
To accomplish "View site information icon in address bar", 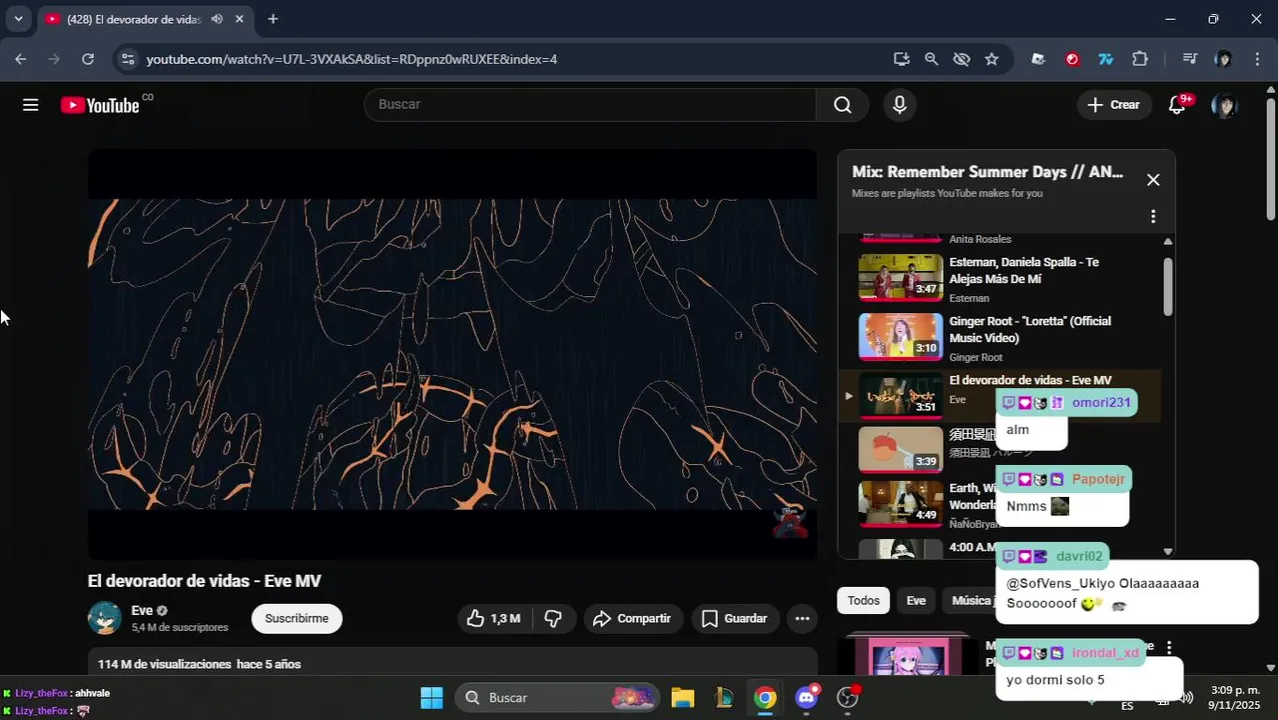I will coord(127,59).
